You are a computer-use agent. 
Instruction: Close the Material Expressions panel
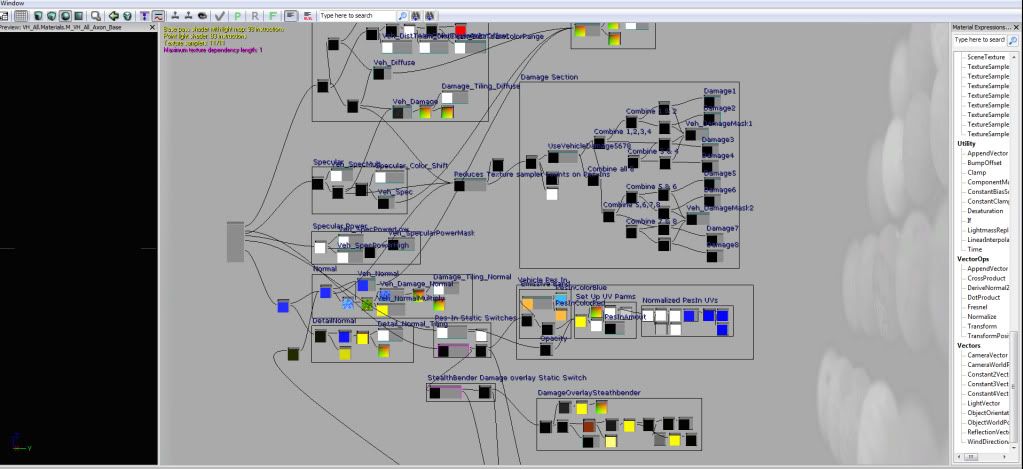(x=1017, y=27)
